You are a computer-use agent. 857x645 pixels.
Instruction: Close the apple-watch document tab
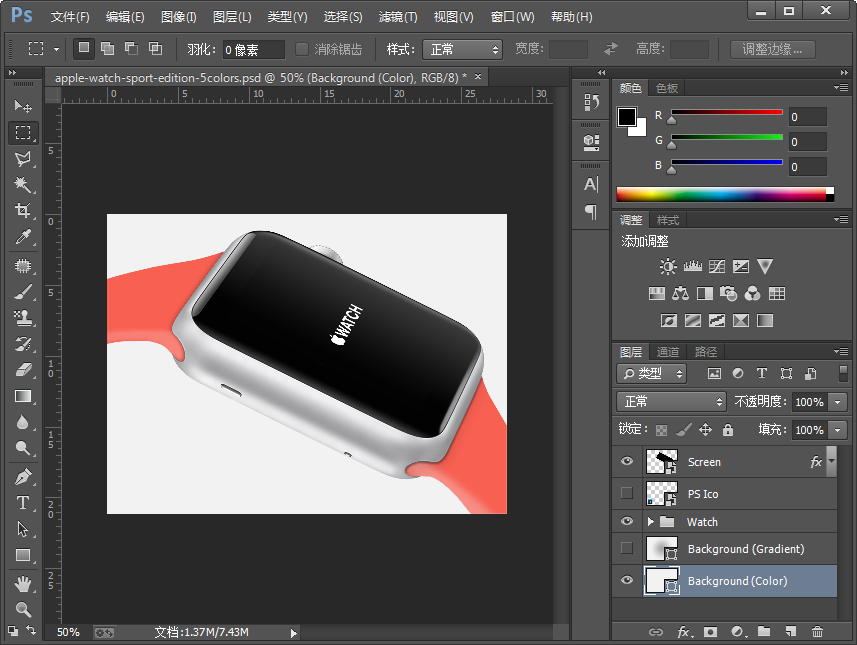(x=478, y=77)
